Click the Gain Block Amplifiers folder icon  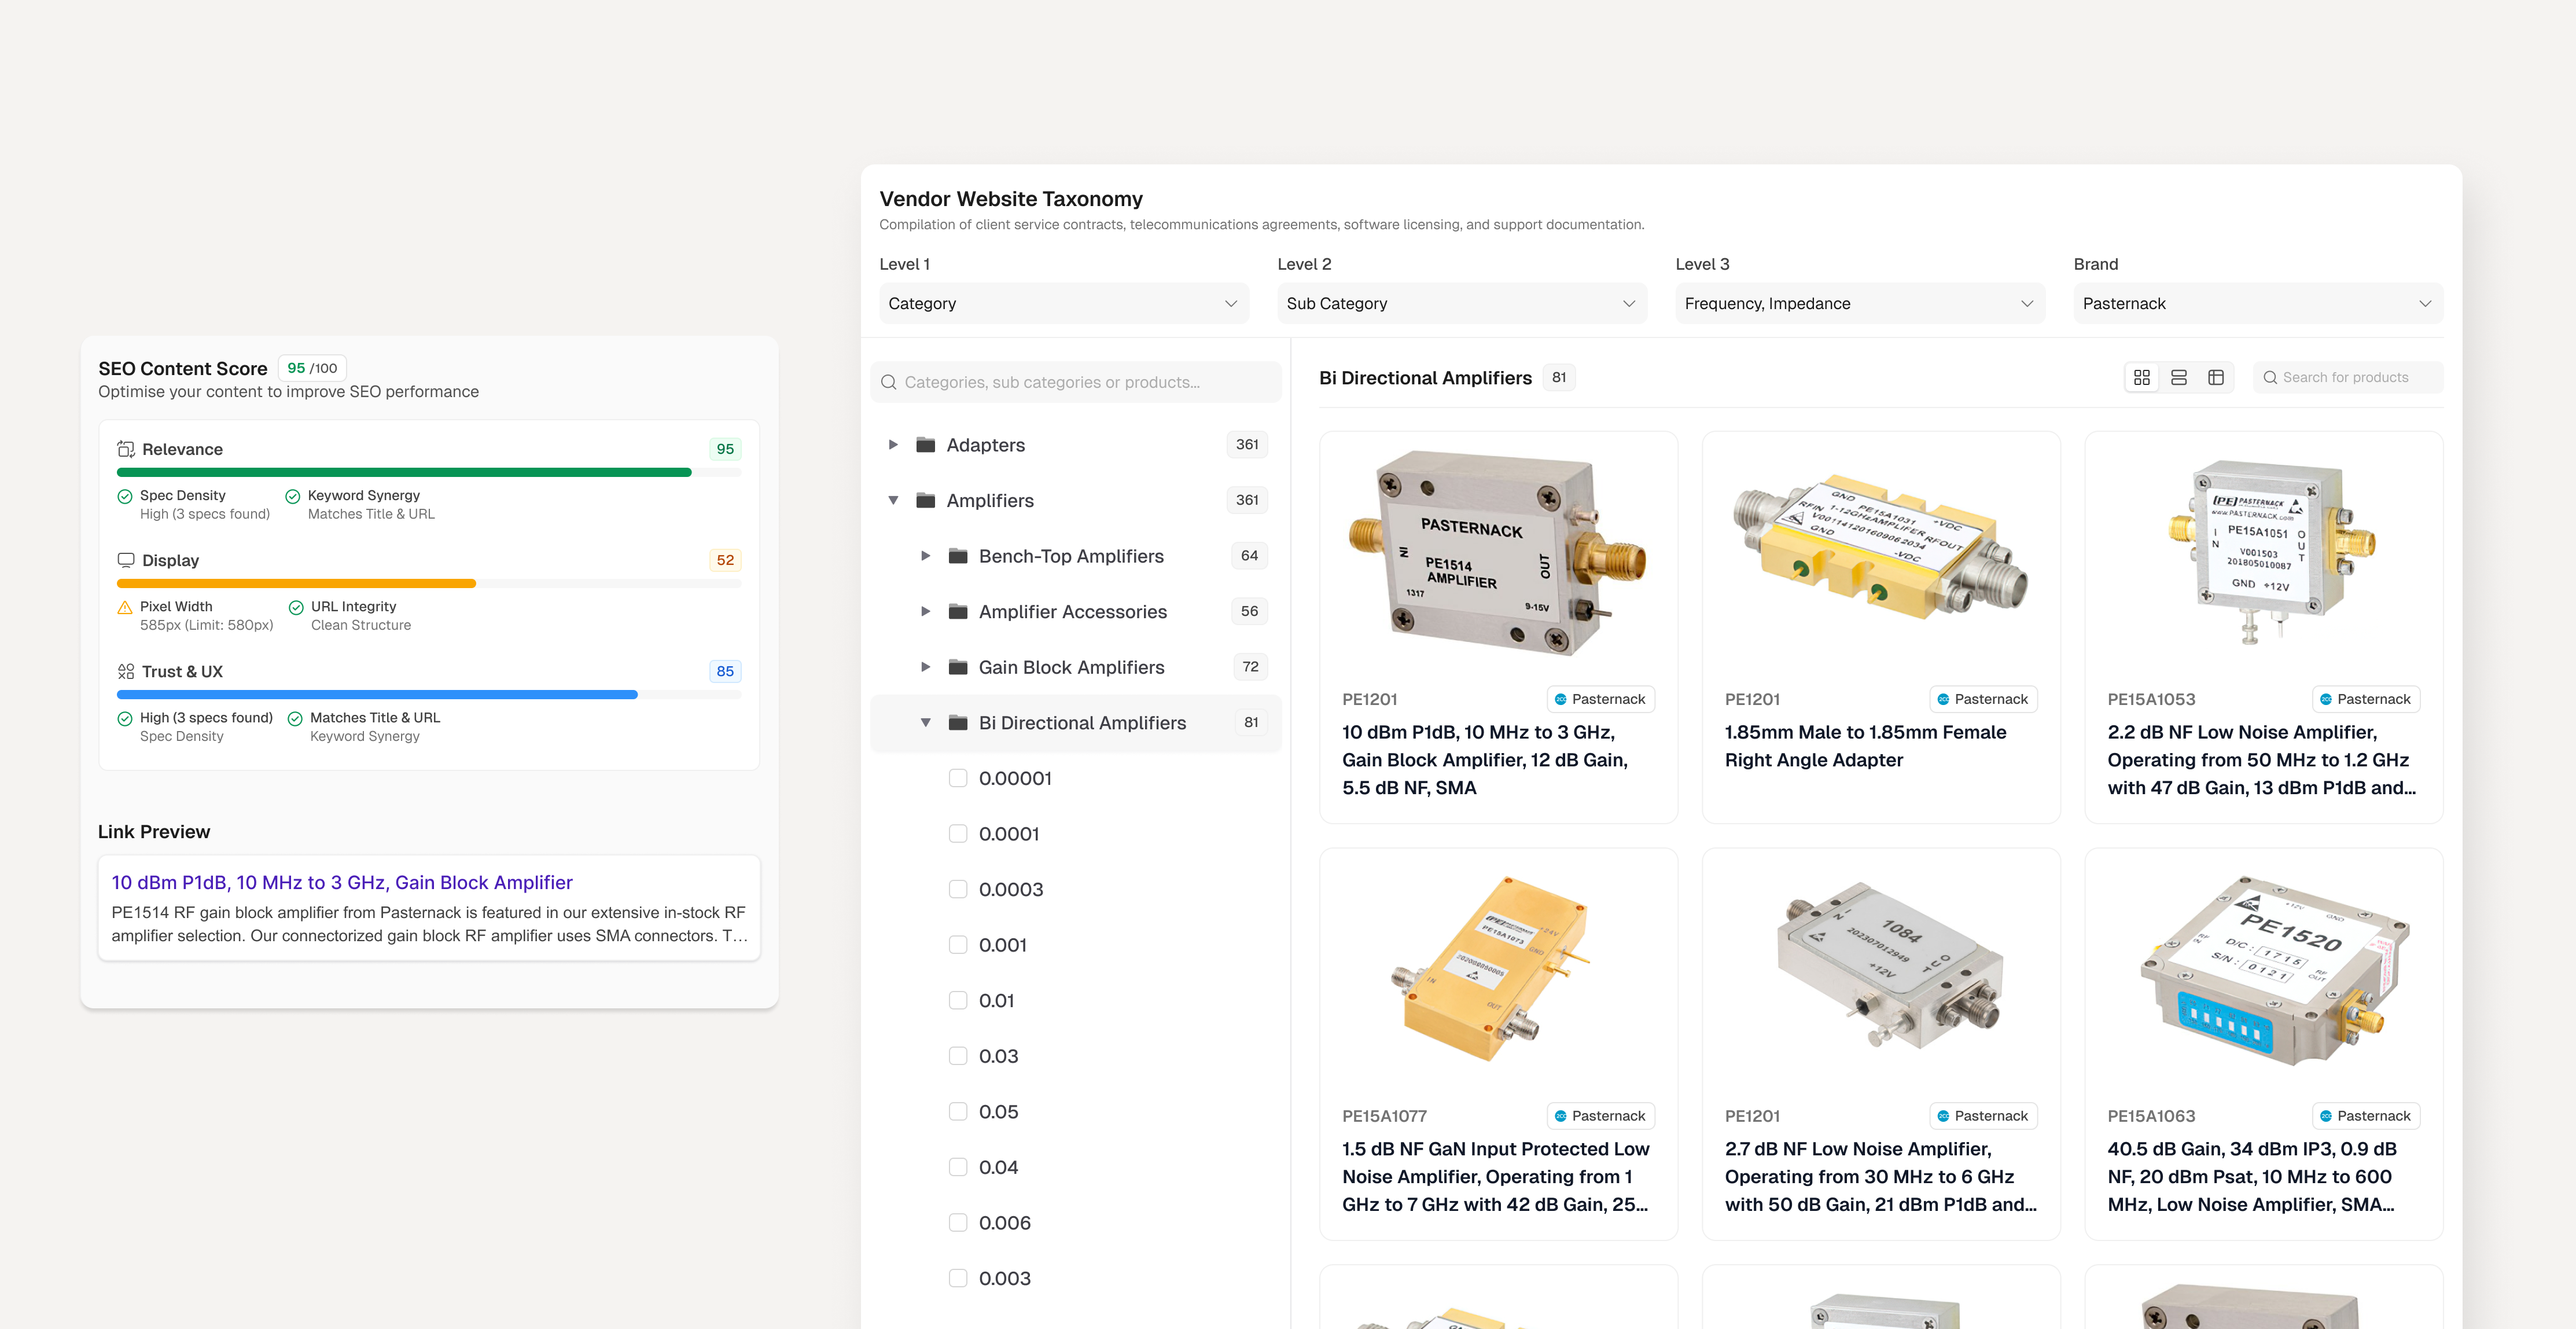958,666
